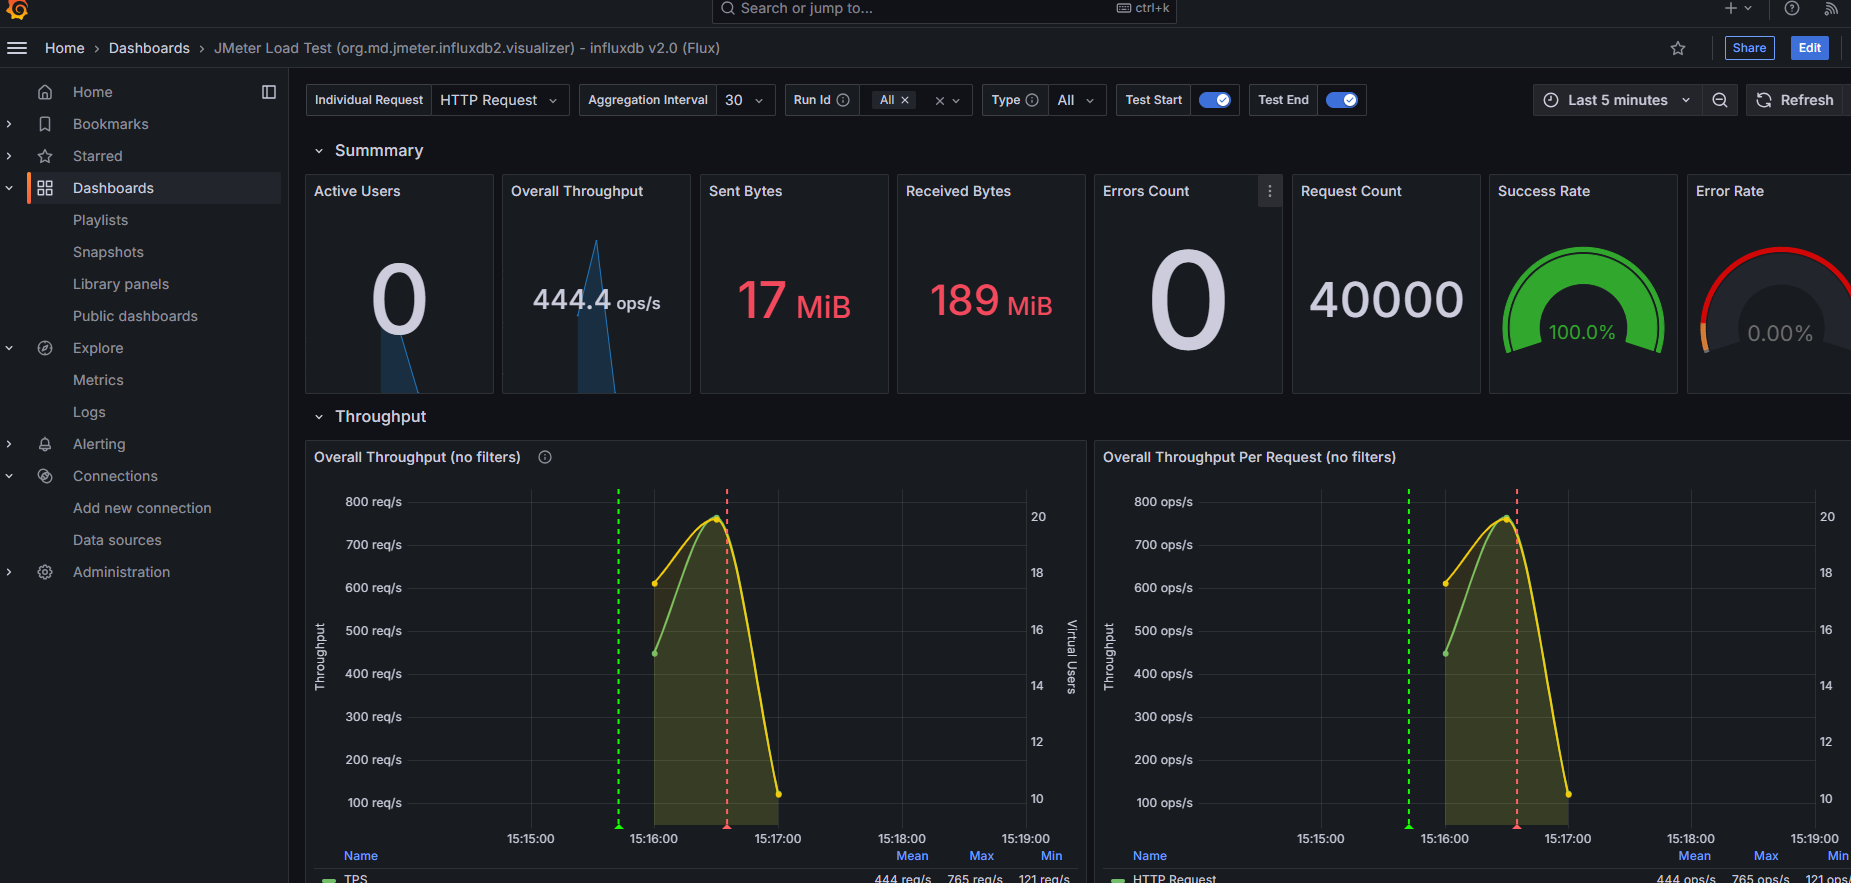
Task: Open Public dashboards in sidebar
Action: 135,316
